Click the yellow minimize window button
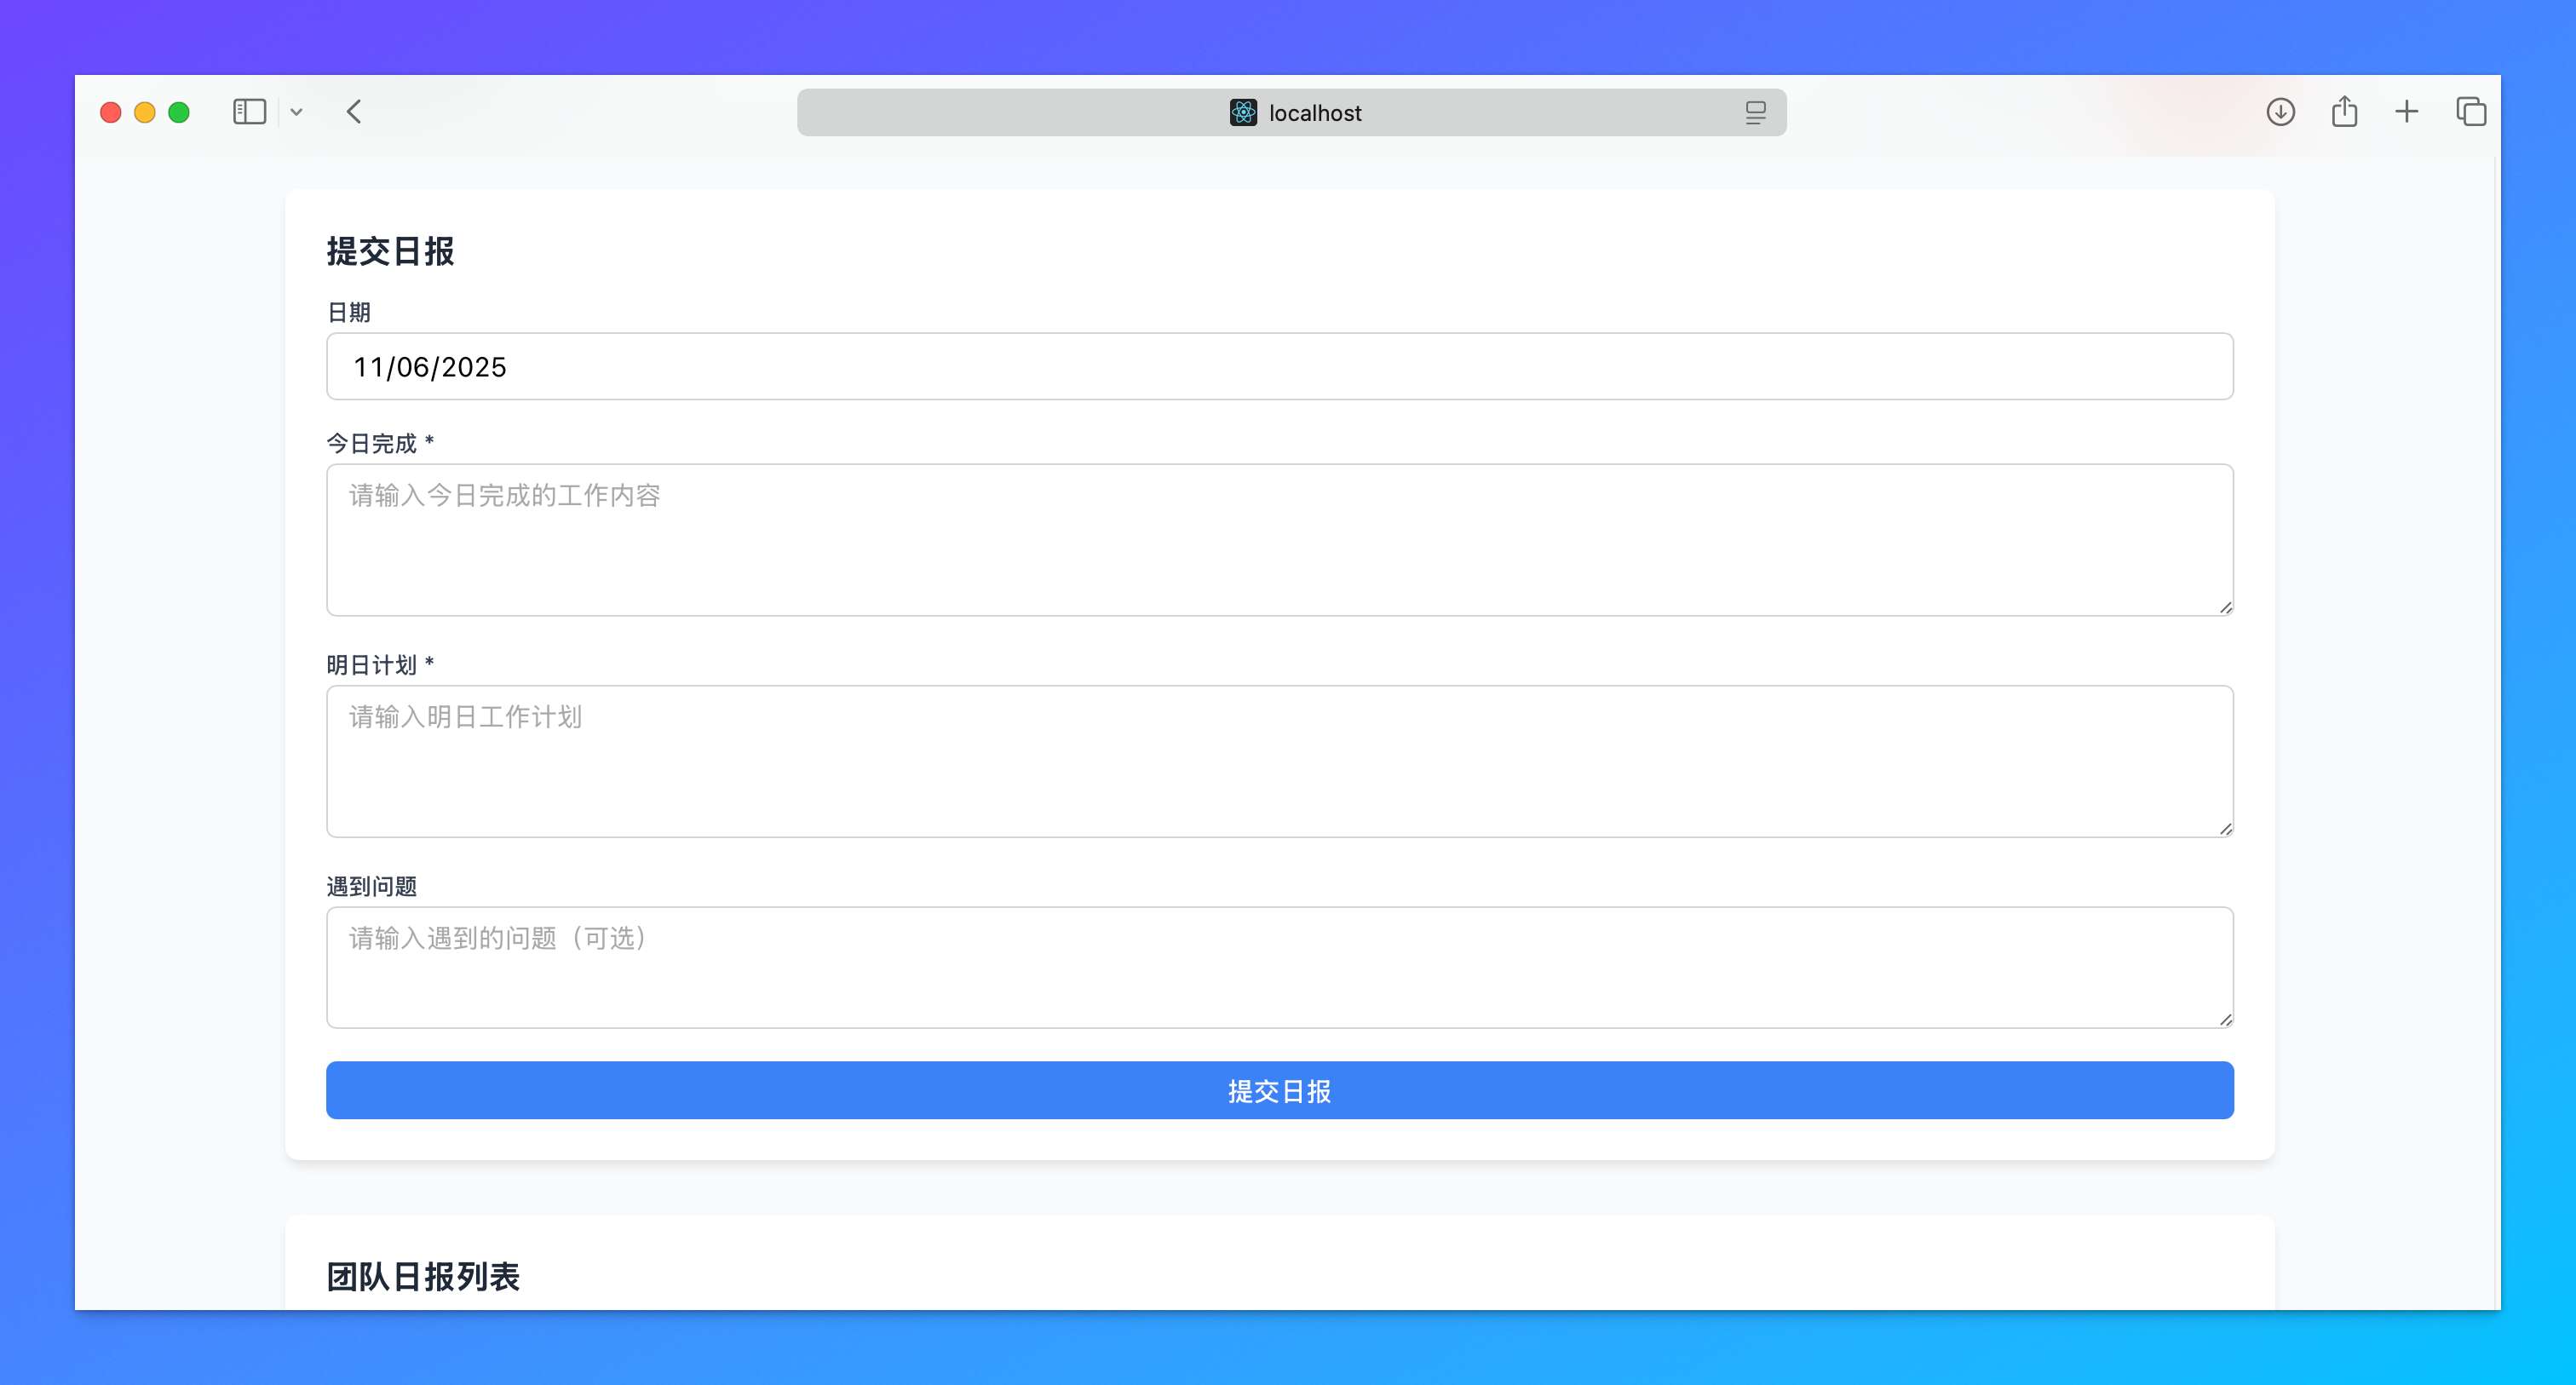 (x=145, y=112)
